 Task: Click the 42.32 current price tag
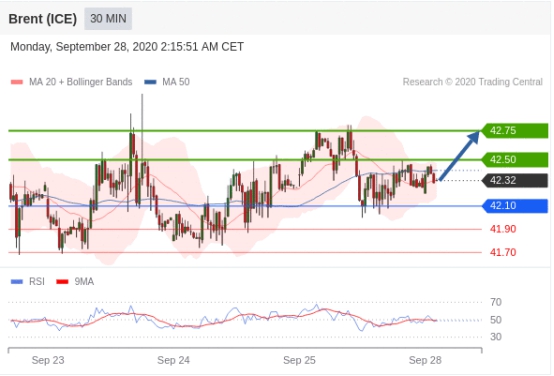(515, 181)
